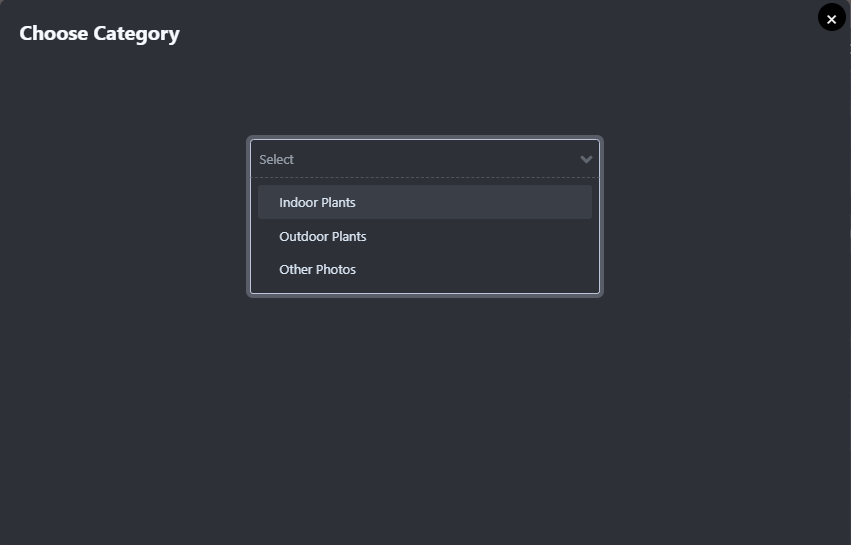This screenshot has height=545, width=851.
Task: Close the Choose Category dialog
Action: click(831, 18)
